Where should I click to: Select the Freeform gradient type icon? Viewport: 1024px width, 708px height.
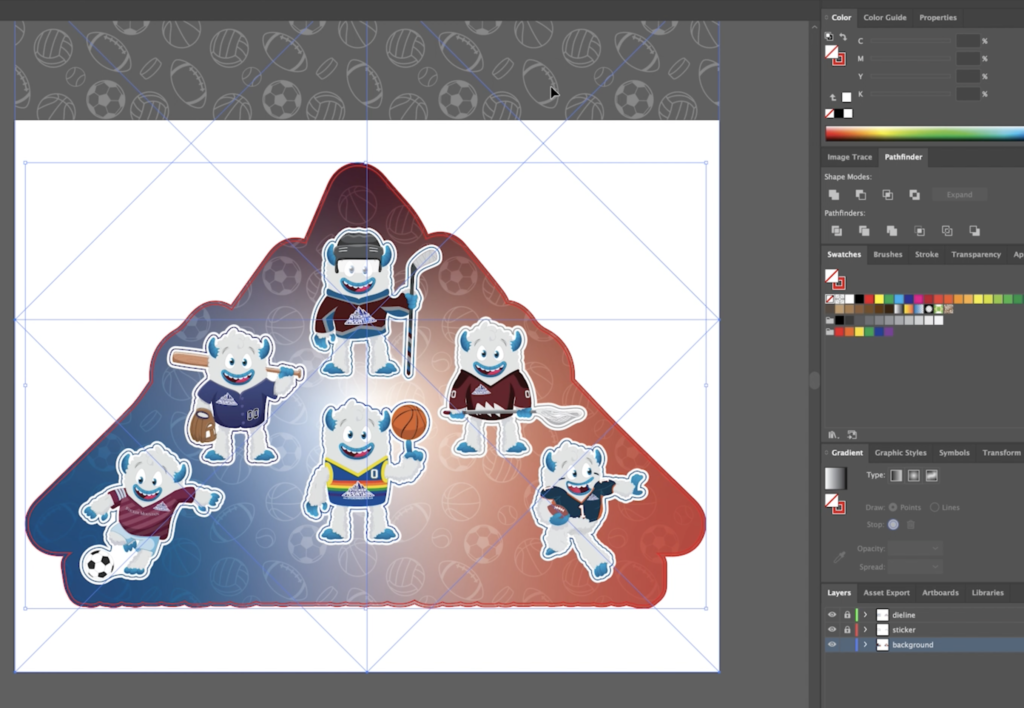932,475
